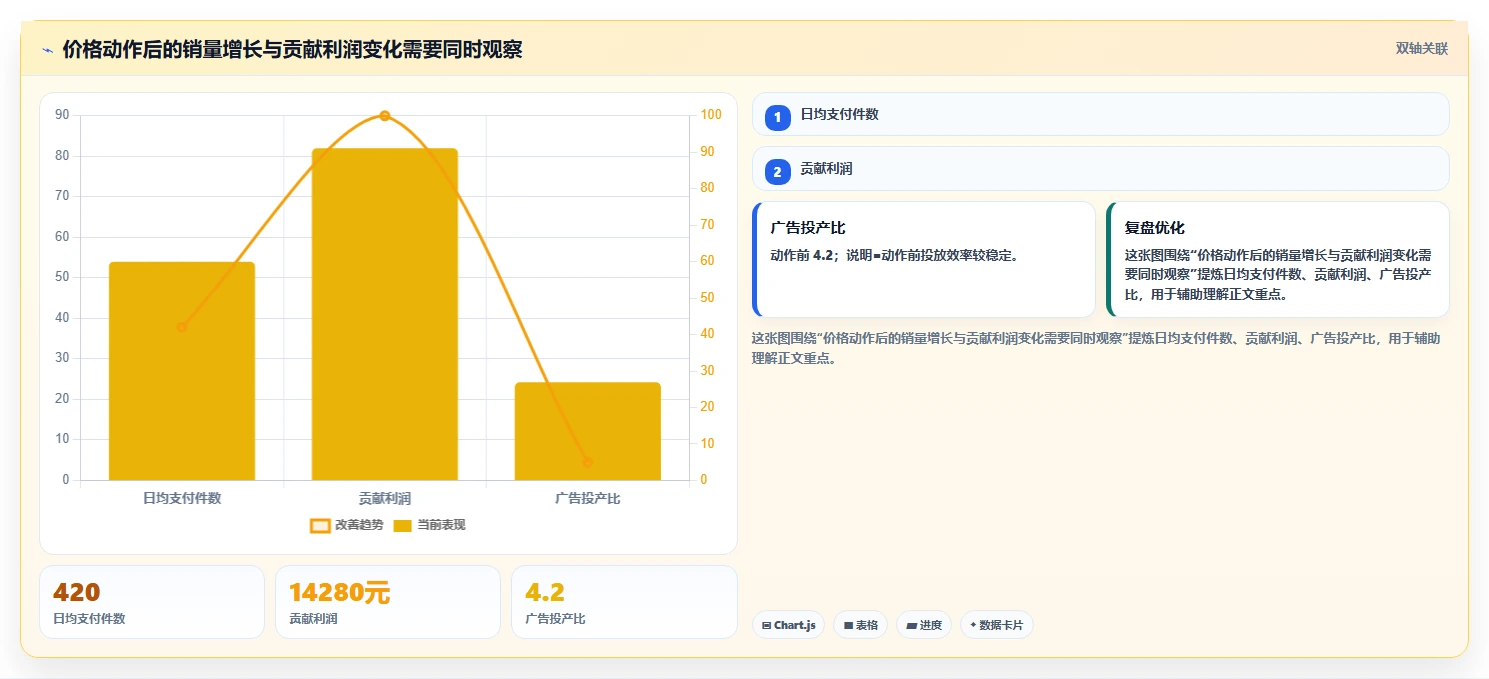Click the chart icon beside the header title
1489x679 pixels.
[x=47, y=50]
